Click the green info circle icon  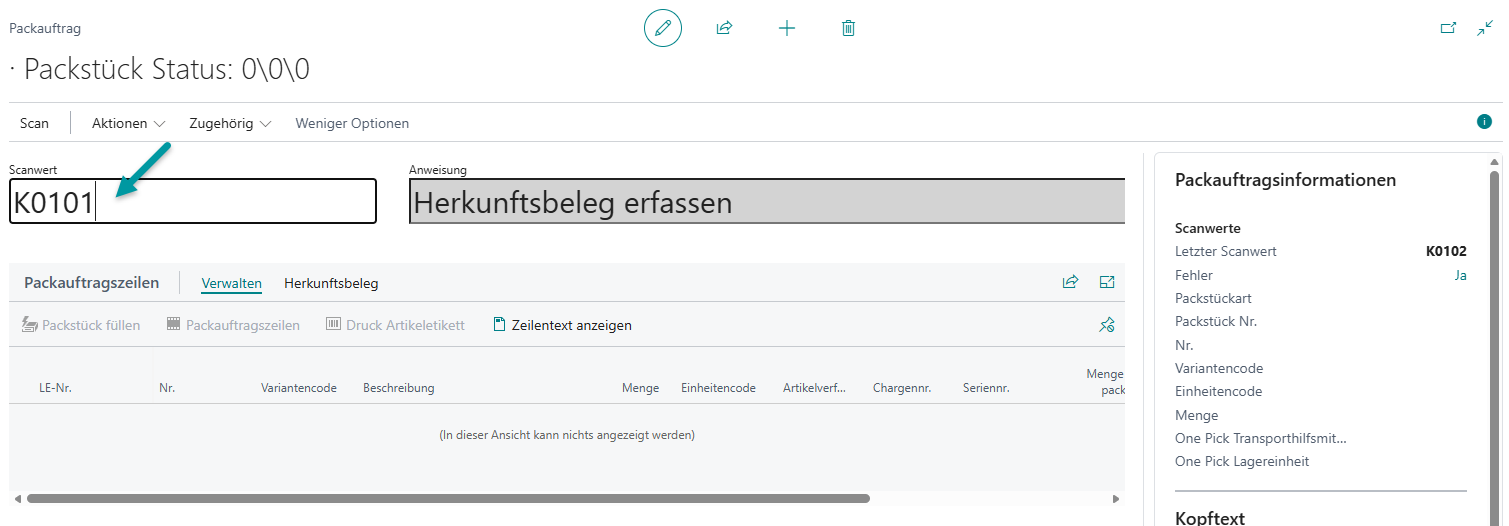click(x=1484, y=121)
